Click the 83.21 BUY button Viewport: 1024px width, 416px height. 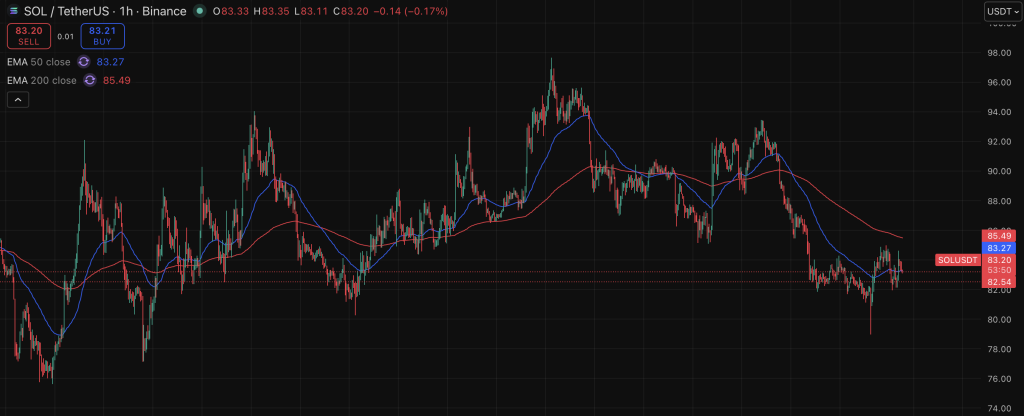click(103, 36)
